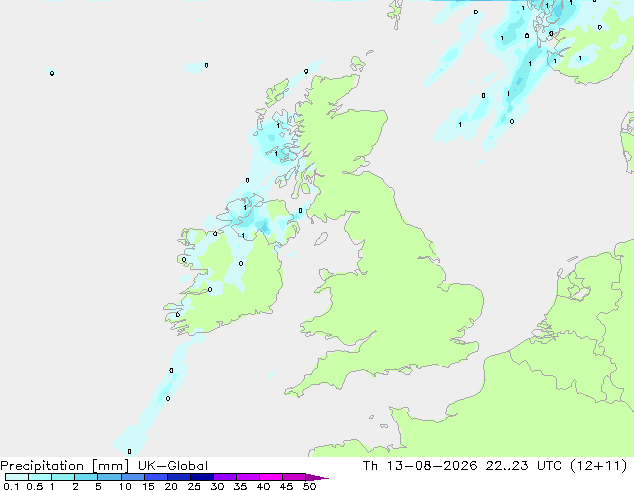Screen dimensions: 634x490
Task: Click the above-50 arrow tip of legend
Action: [317, 477]
